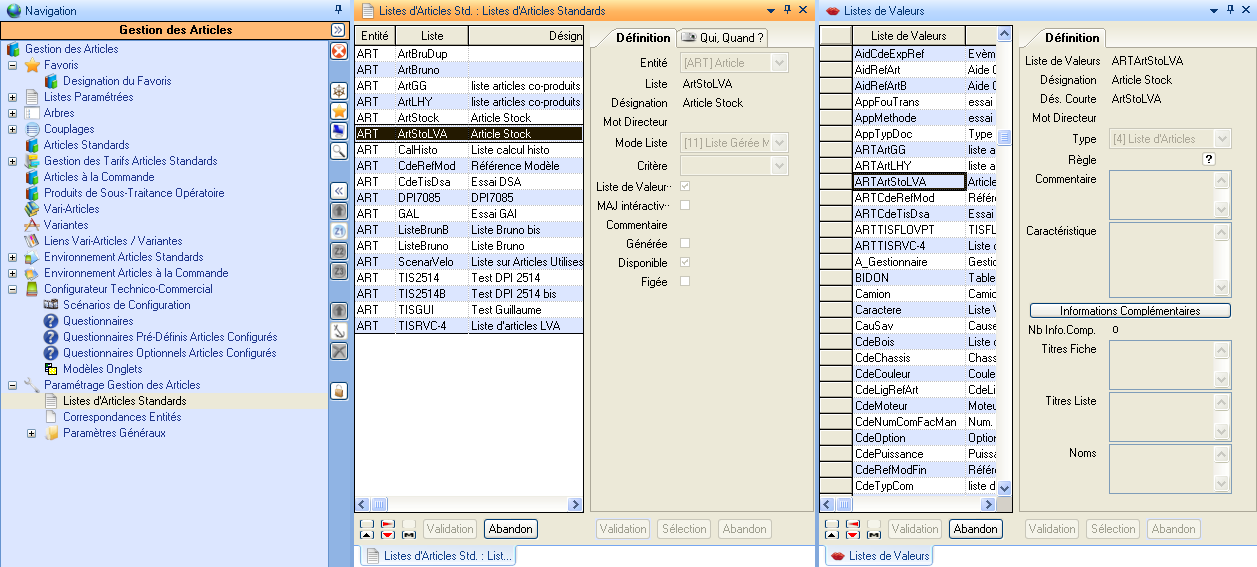
Task: Click the question mark icon next to Règle
Action: coord(1208,159)
